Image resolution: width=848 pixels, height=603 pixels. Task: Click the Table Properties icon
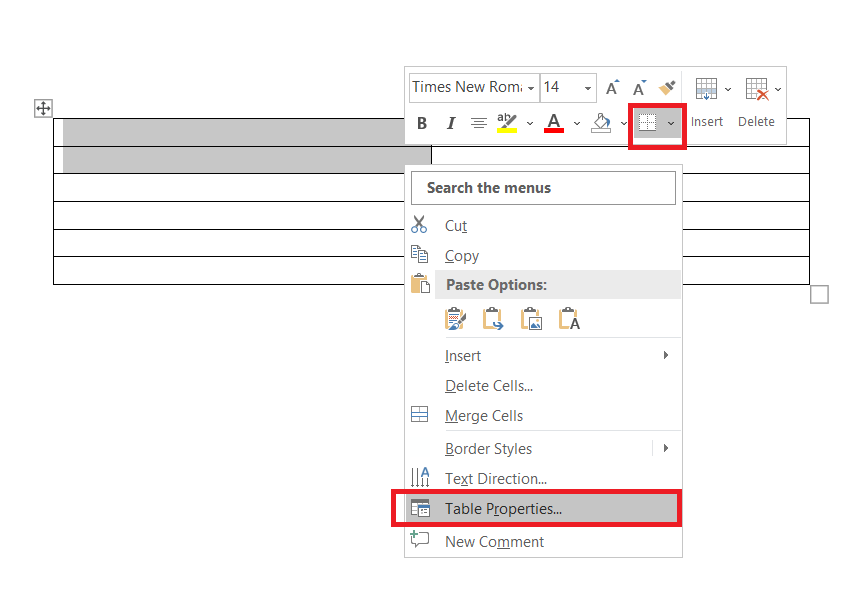pyautogui.click(x=420, y=508)
